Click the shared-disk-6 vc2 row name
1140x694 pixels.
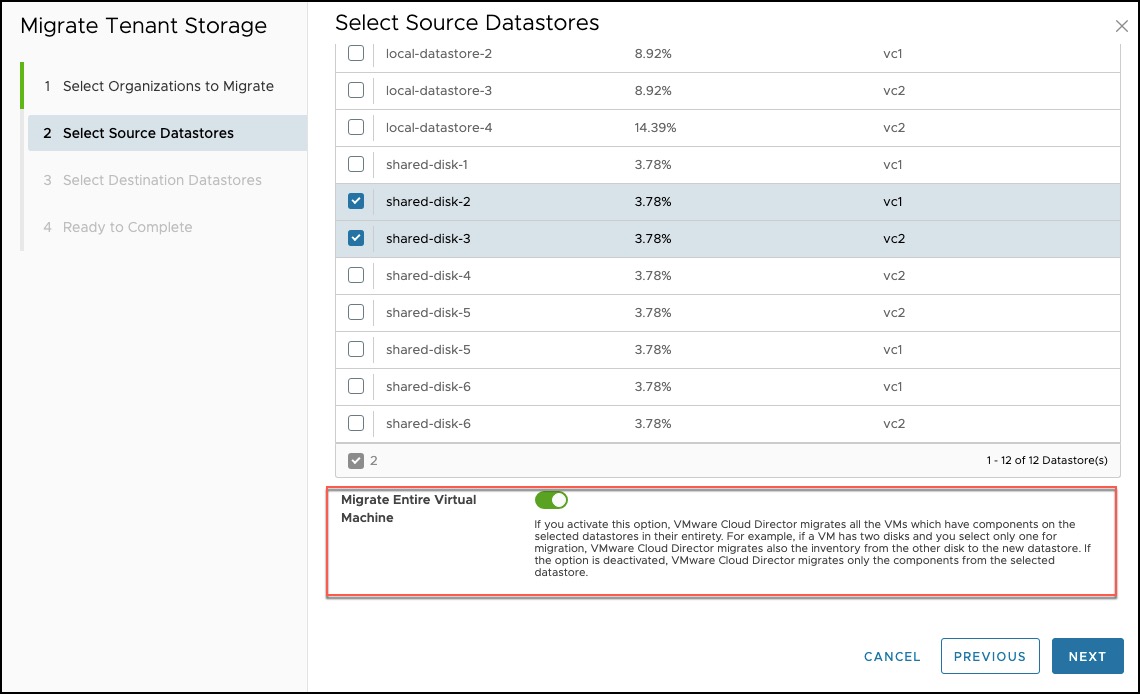428,424
